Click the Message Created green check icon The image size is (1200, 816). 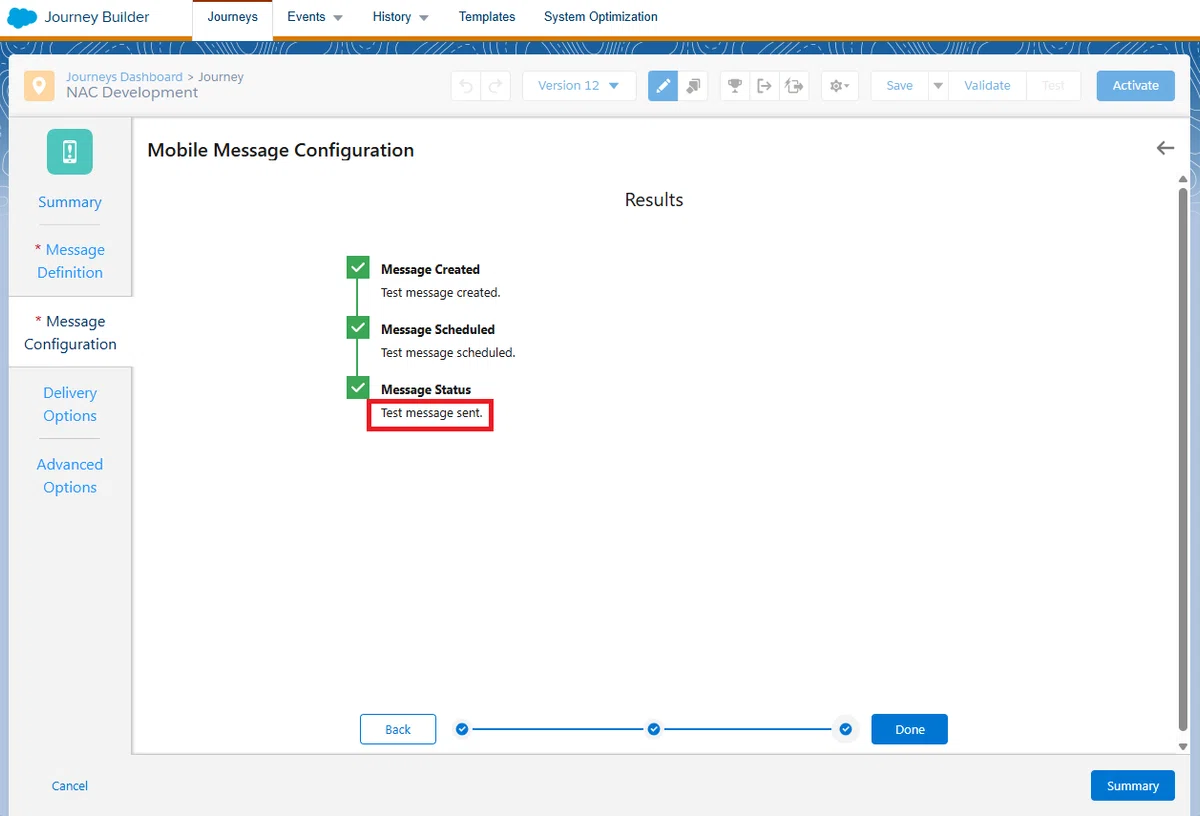[x=358, y=267]
